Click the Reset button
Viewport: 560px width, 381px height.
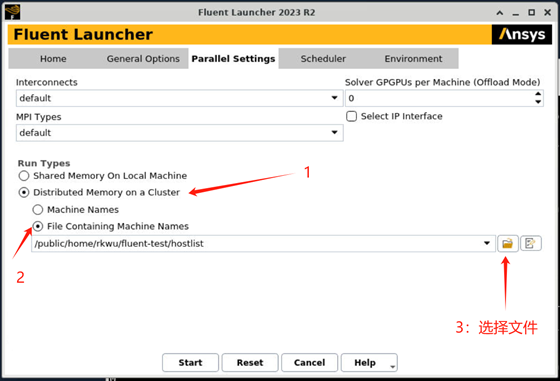(250, 363)
